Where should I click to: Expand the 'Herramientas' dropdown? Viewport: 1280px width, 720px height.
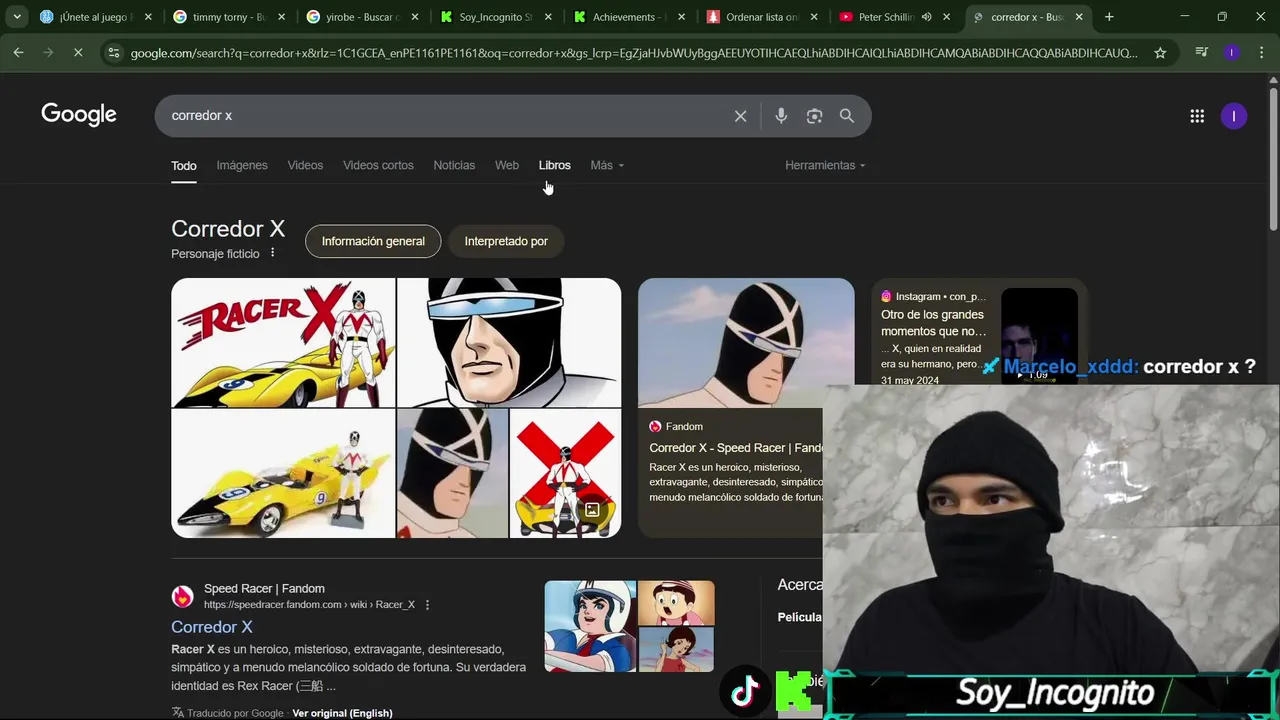coord(825,165)
